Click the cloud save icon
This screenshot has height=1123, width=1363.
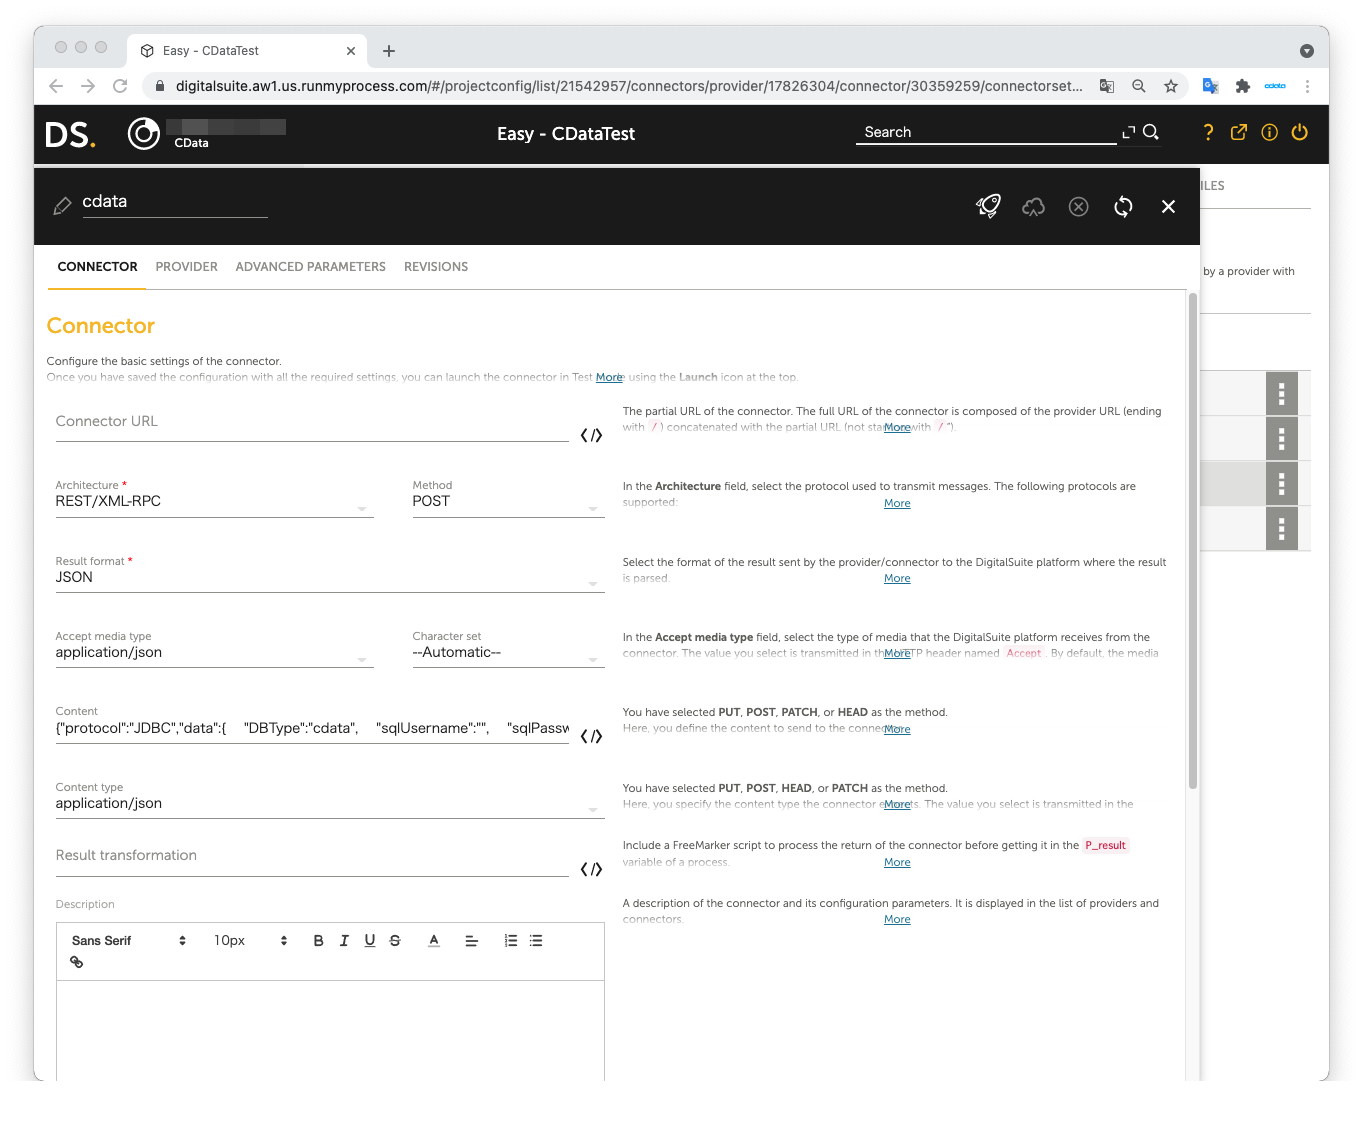click(1033, 206)
